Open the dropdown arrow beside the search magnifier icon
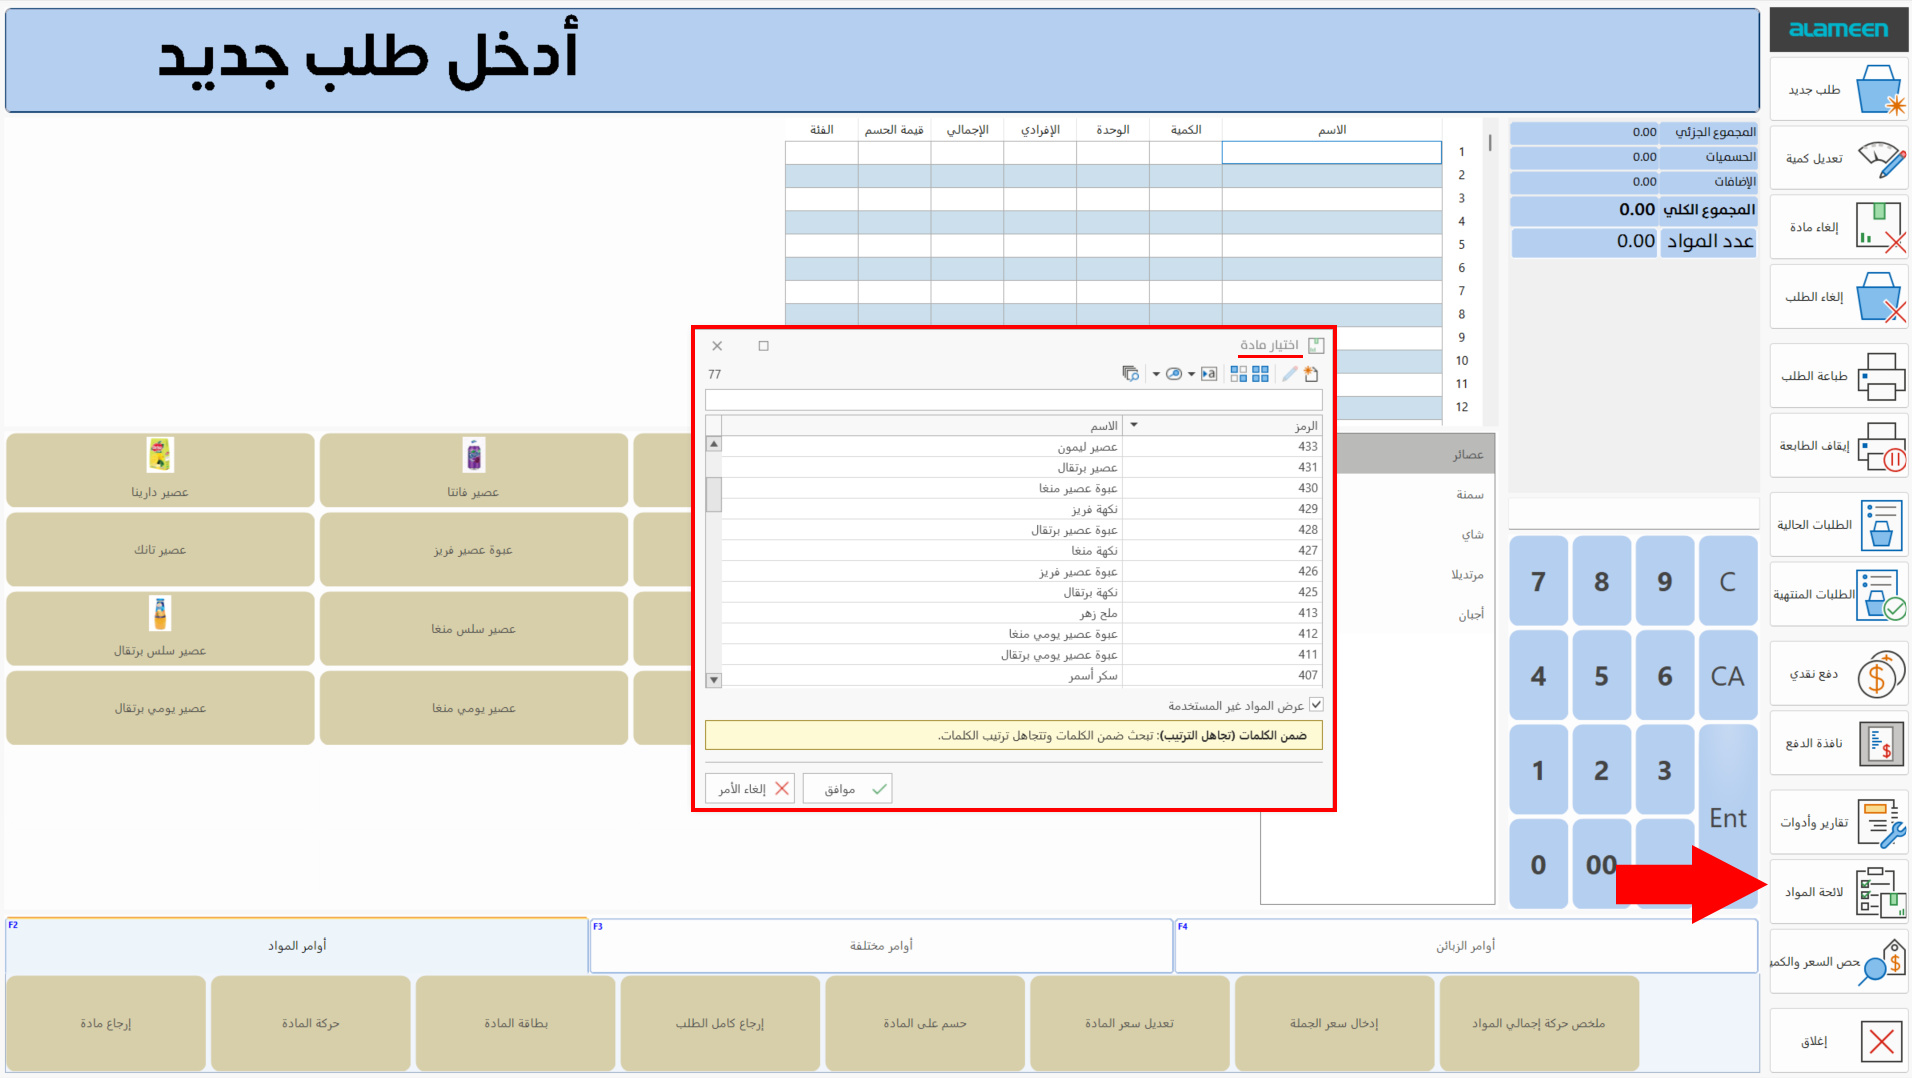Screen dimensions: 1912x1078 coord(1191,374)
